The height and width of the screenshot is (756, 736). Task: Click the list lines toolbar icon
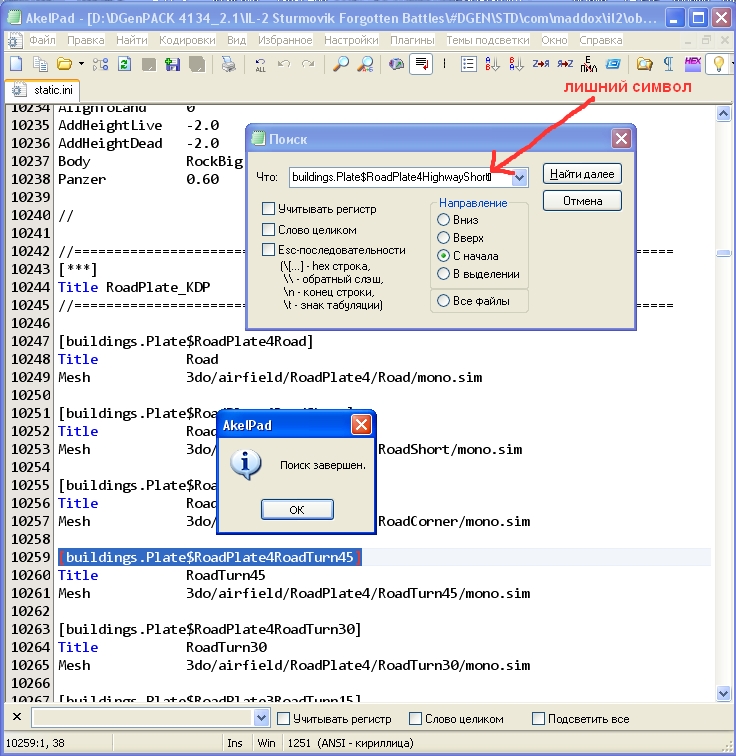[x=468, y=64]
